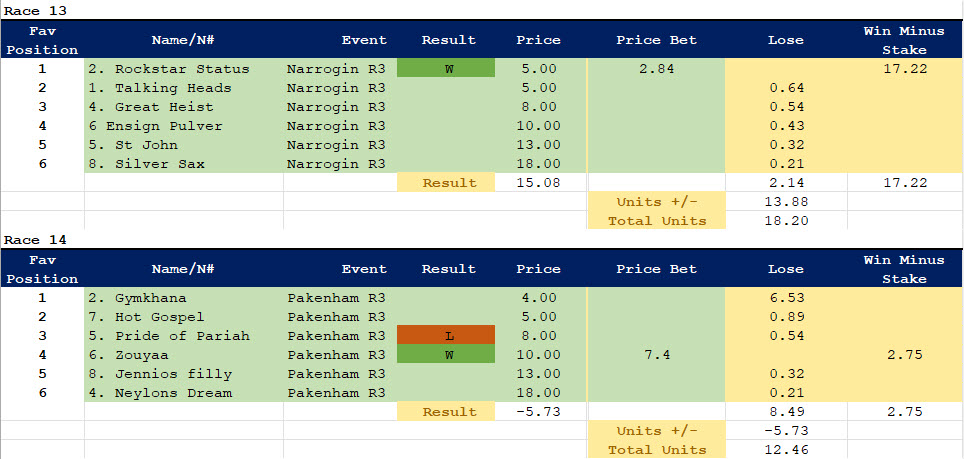Click the green W result cell for Rockstar Status

point(446,69)
